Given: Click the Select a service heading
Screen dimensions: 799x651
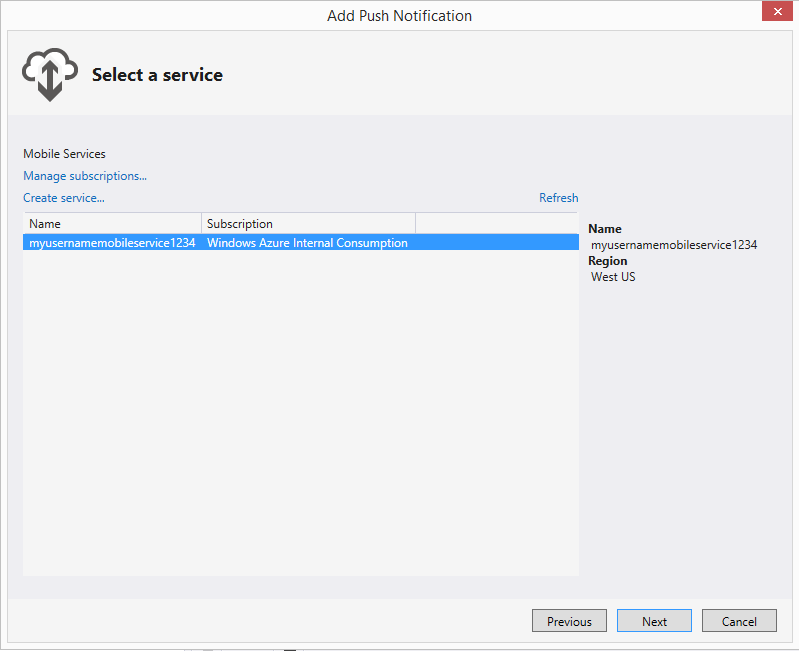Looking at the screenshot, I should pyautogui.click(x=157, y=75).
